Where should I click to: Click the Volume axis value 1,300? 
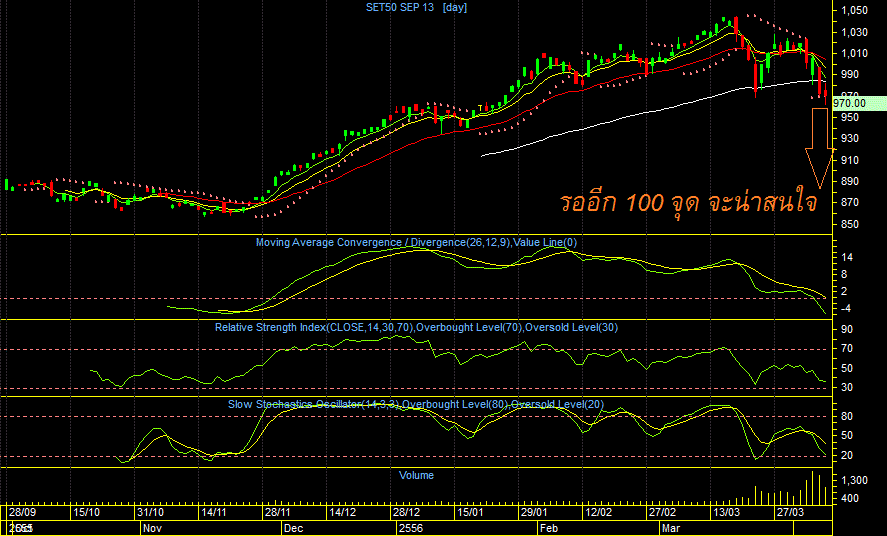[x=855, y=481]
